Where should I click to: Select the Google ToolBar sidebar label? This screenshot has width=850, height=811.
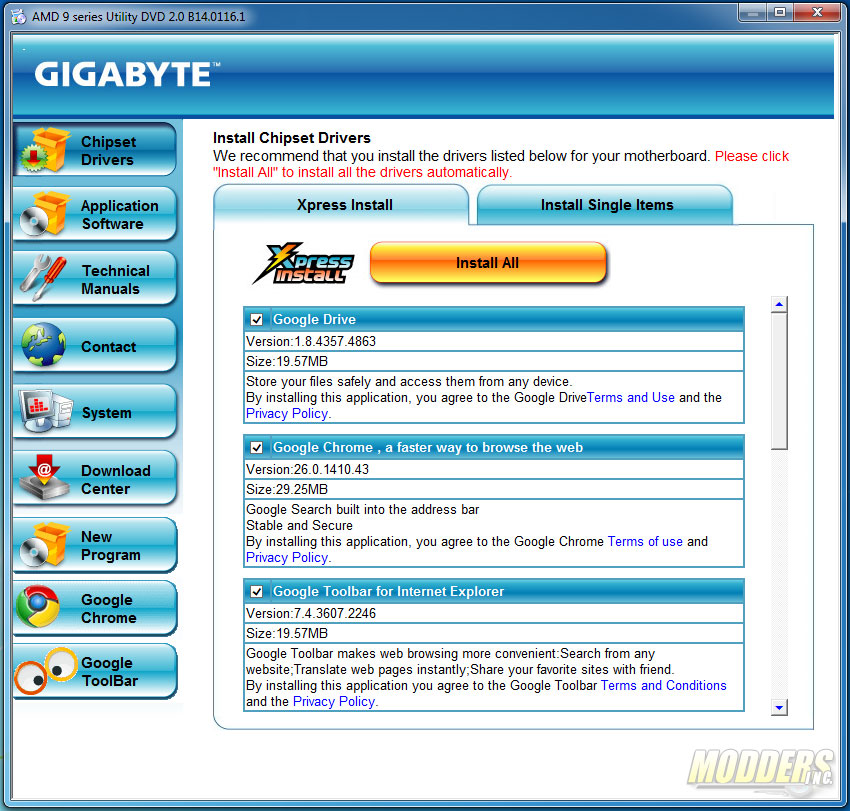[x=110, y=672]
